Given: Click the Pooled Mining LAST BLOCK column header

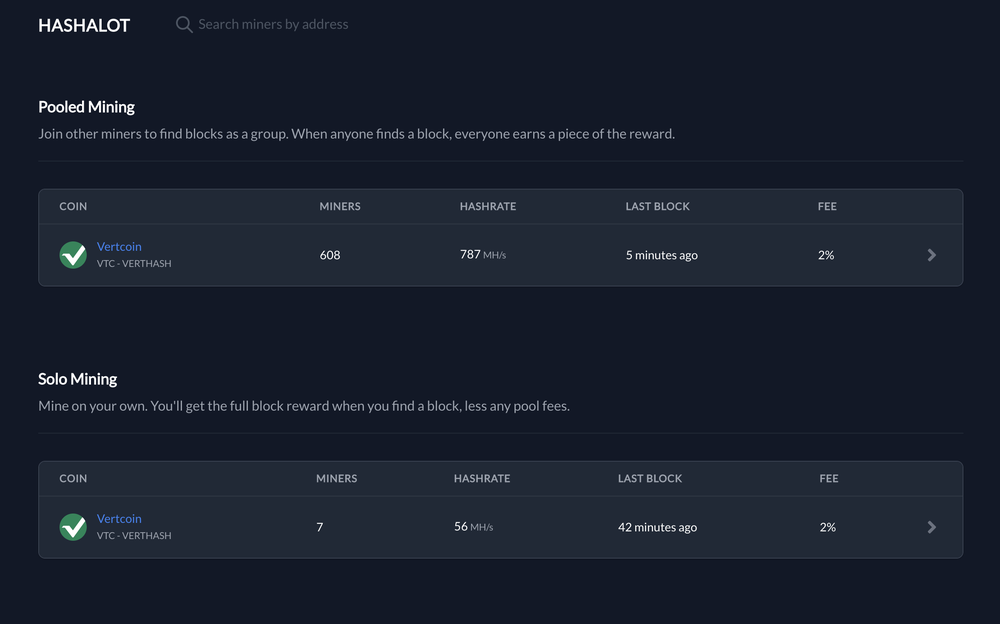Looking at the screenshot, I should click(x=658, y=206).
